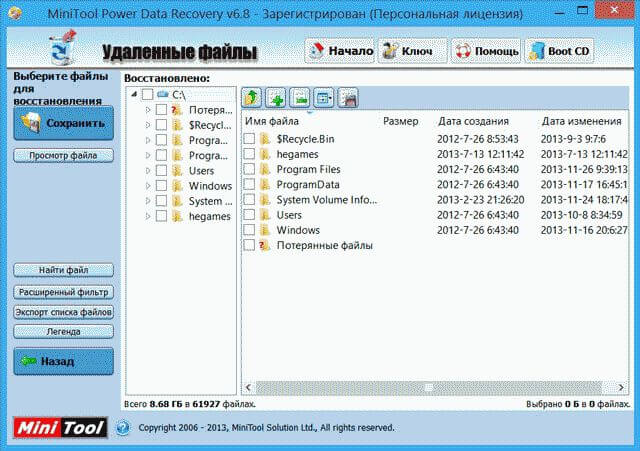Expand the Windows node in the tree
The height and width of the screenshot is (451, 640).
coord(148,186)
